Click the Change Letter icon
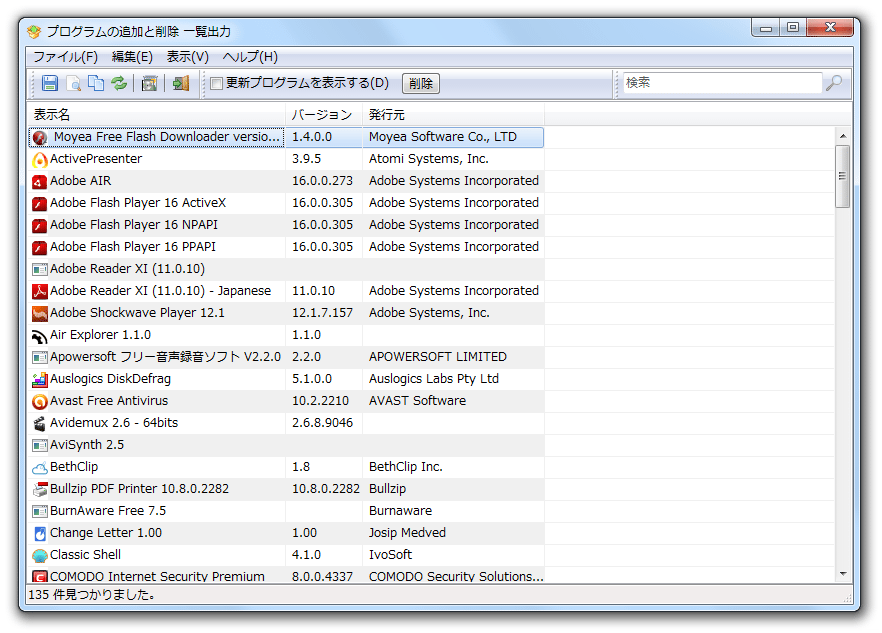The image size is (882, 633). pos(40,533)
